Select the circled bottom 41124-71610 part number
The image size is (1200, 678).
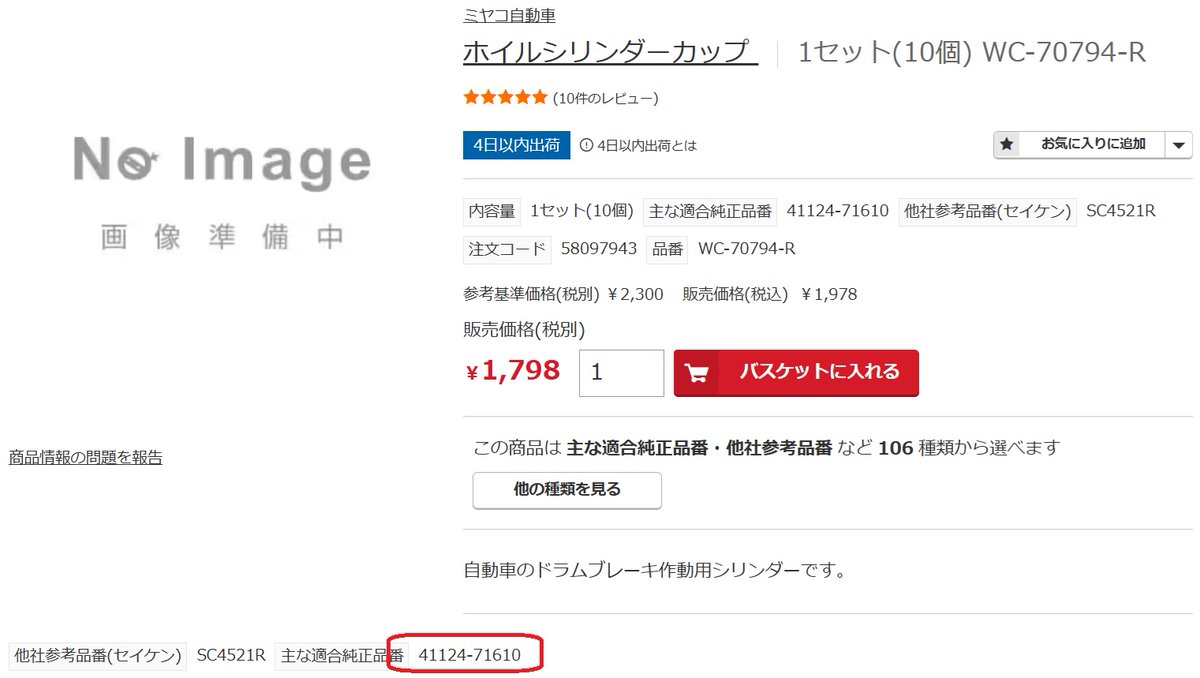469,656
